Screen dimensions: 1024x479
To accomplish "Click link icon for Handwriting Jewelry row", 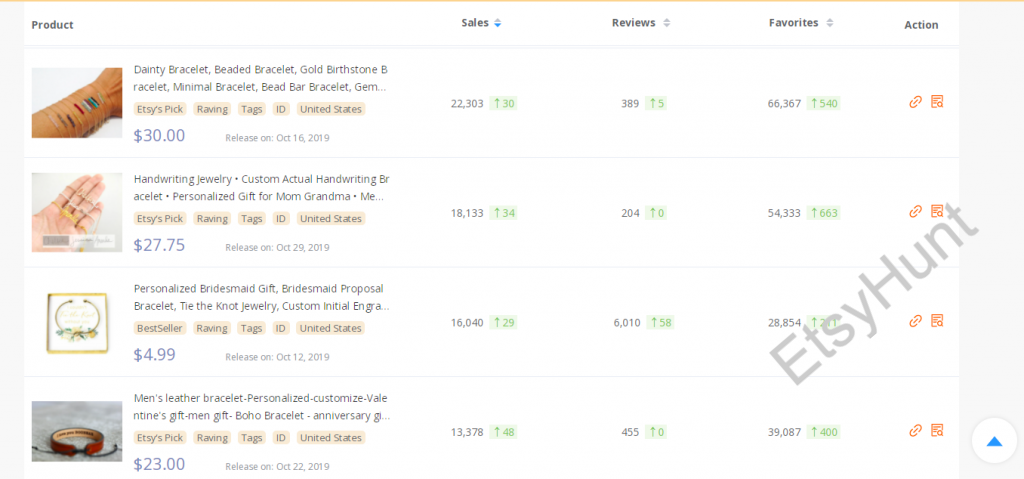I will point(915,212).
